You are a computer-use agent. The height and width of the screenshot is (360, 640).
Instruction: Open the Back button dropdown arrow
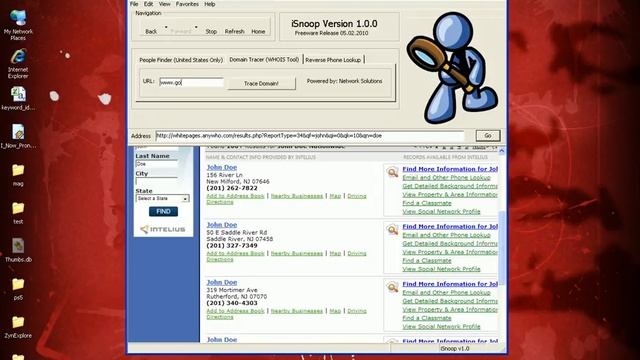[166, 27]
